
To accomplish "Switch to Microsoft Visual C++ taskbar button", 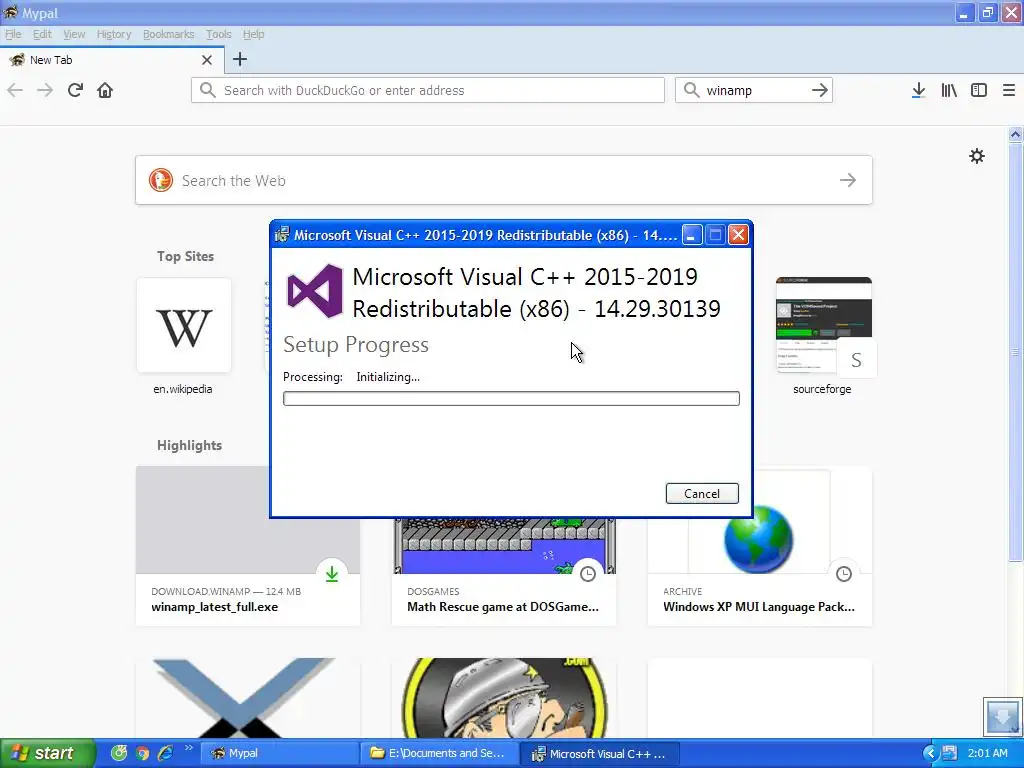I will 600,753.
